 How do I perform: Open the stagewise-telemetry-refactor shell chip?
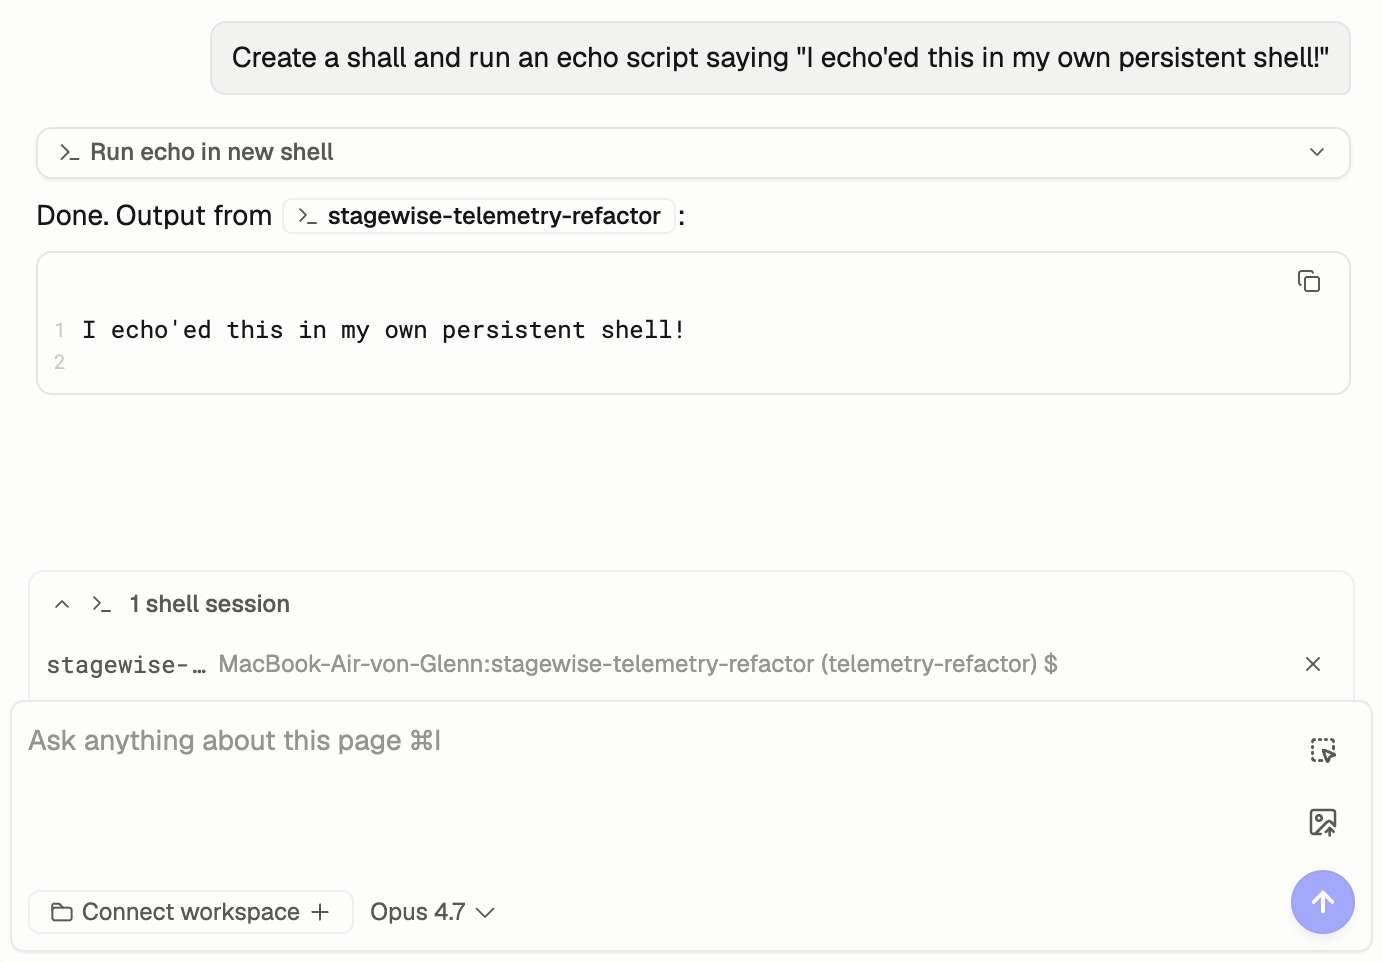point(479,216)
